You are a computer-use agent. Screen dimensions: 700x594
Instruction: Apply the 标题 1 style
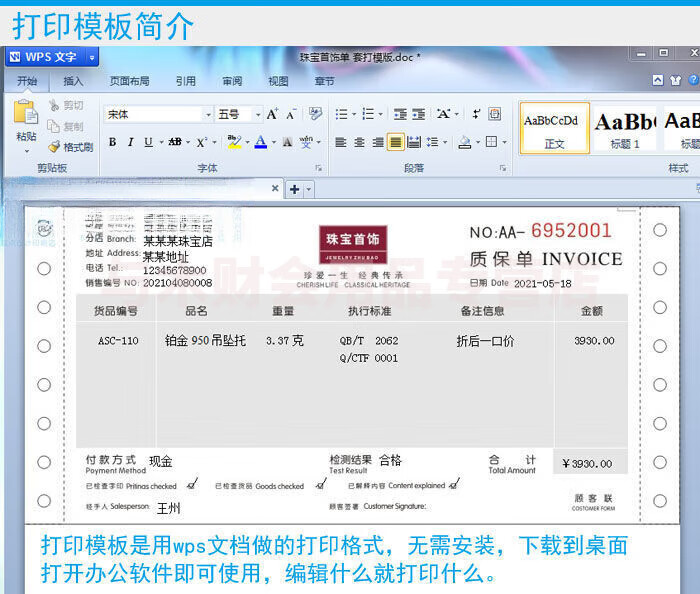click(x=625, y=128)
